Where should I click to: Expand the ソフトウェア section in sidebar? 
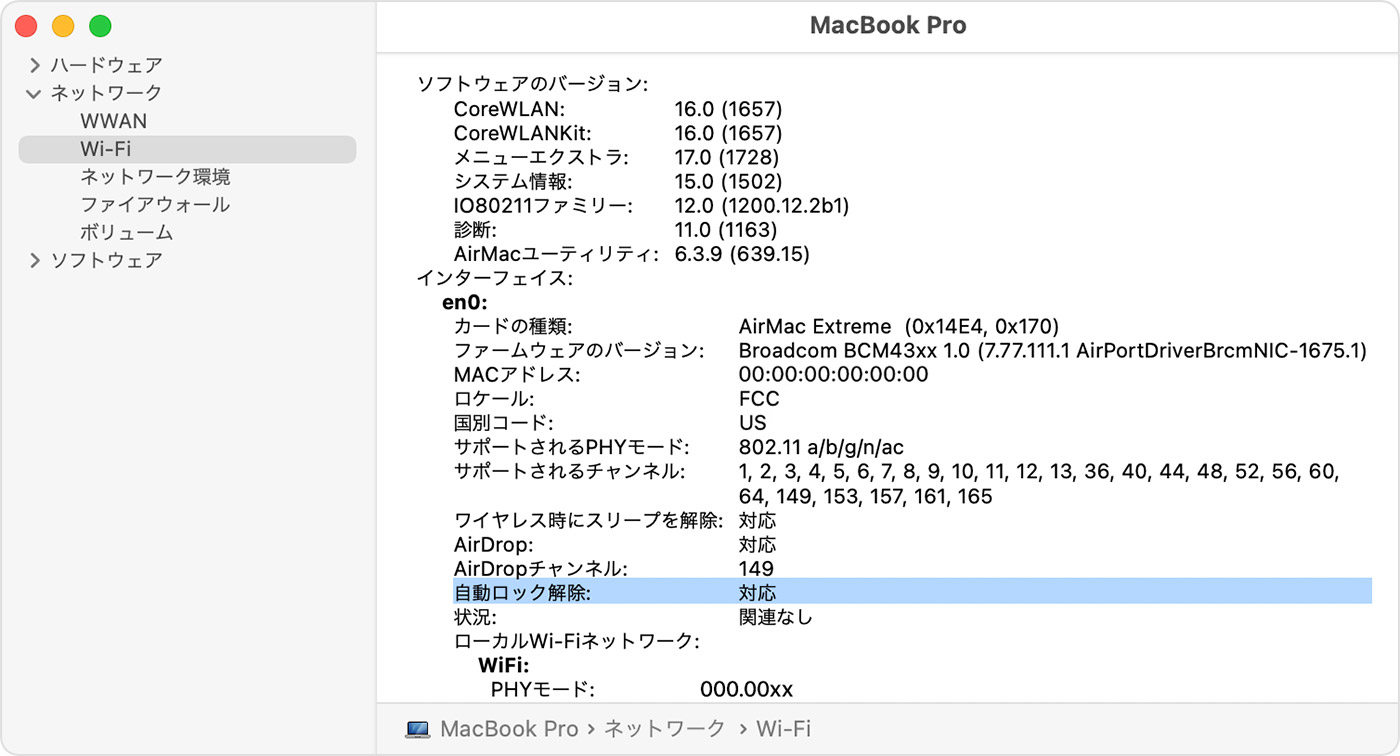coord(35,261)
